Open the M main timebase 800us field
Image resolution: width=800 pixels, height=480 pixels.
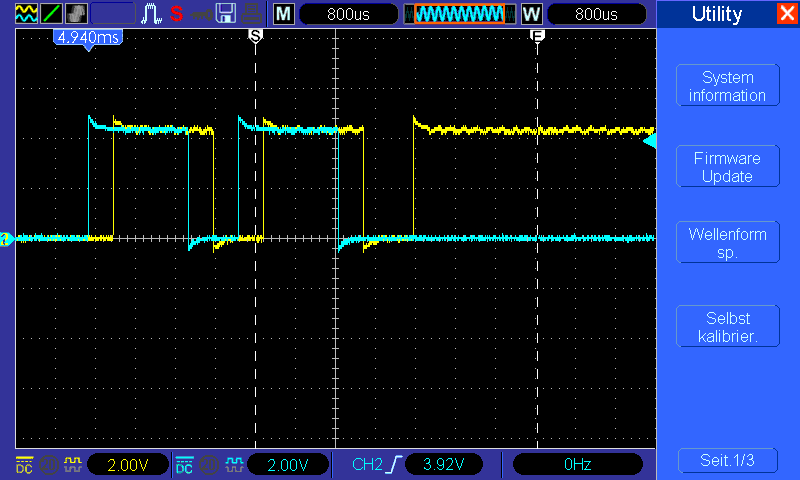tap(348, 14)
